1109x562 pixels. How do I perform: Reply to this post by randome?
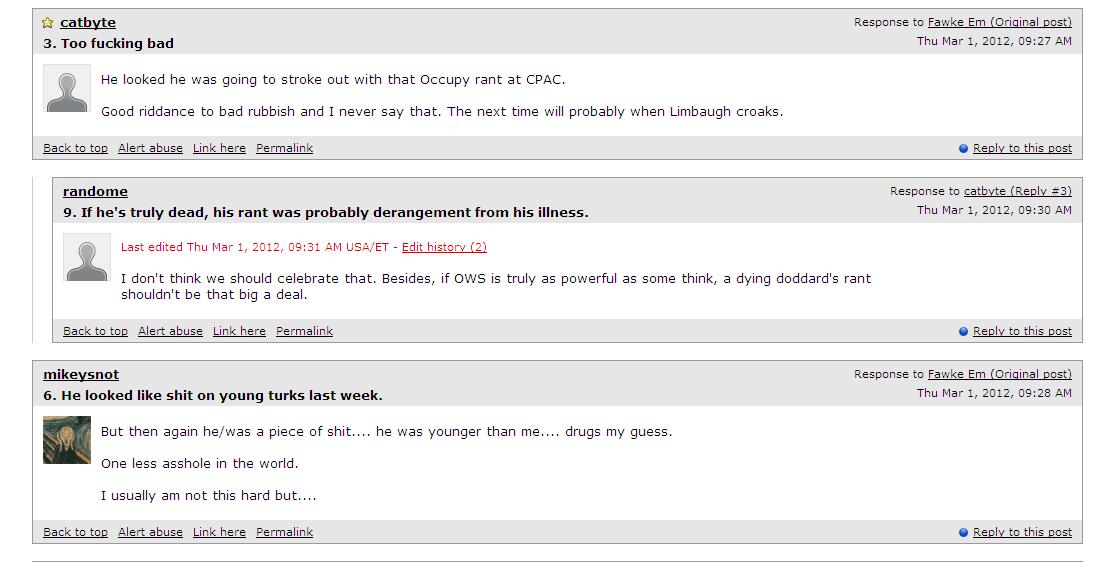(x=1022, y=331)
